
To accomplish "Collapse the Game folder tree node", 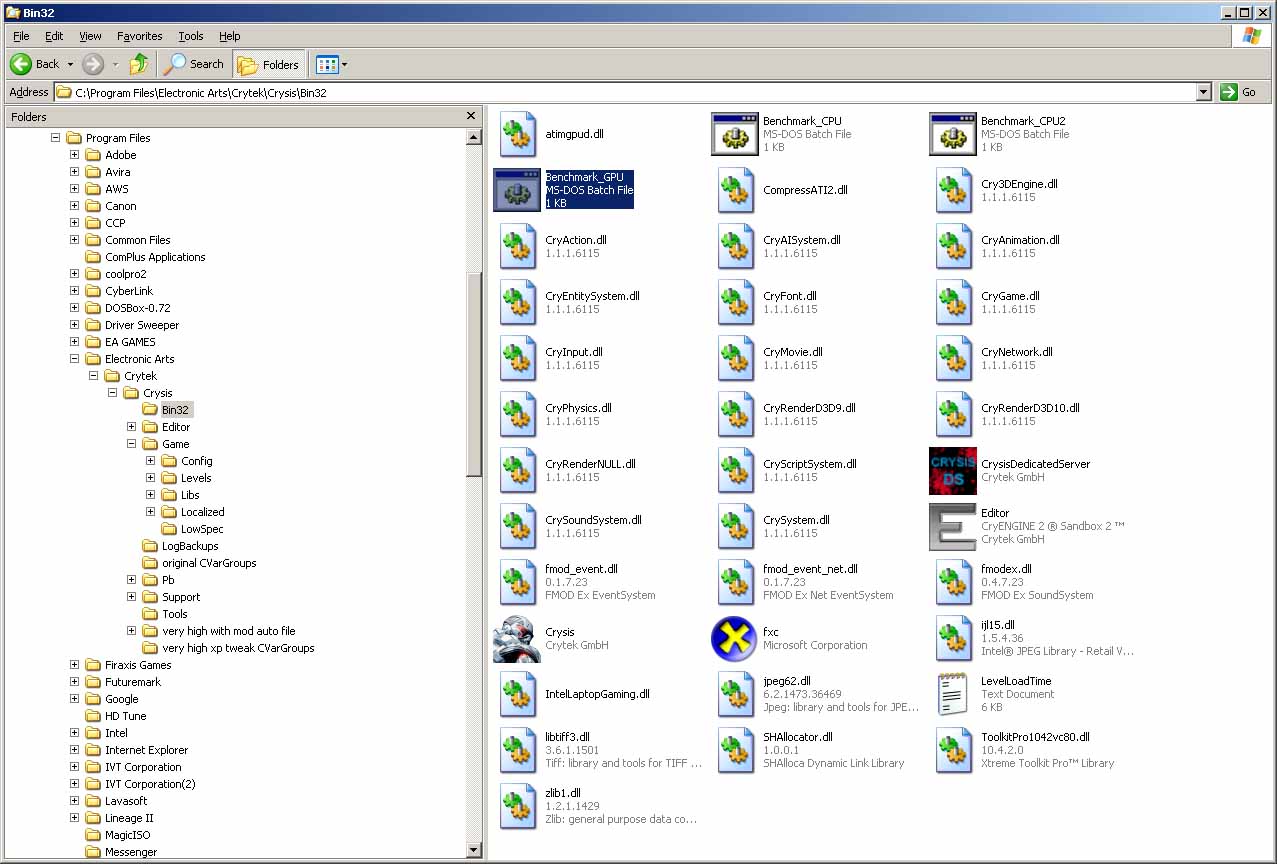I will tap(131, 444).
